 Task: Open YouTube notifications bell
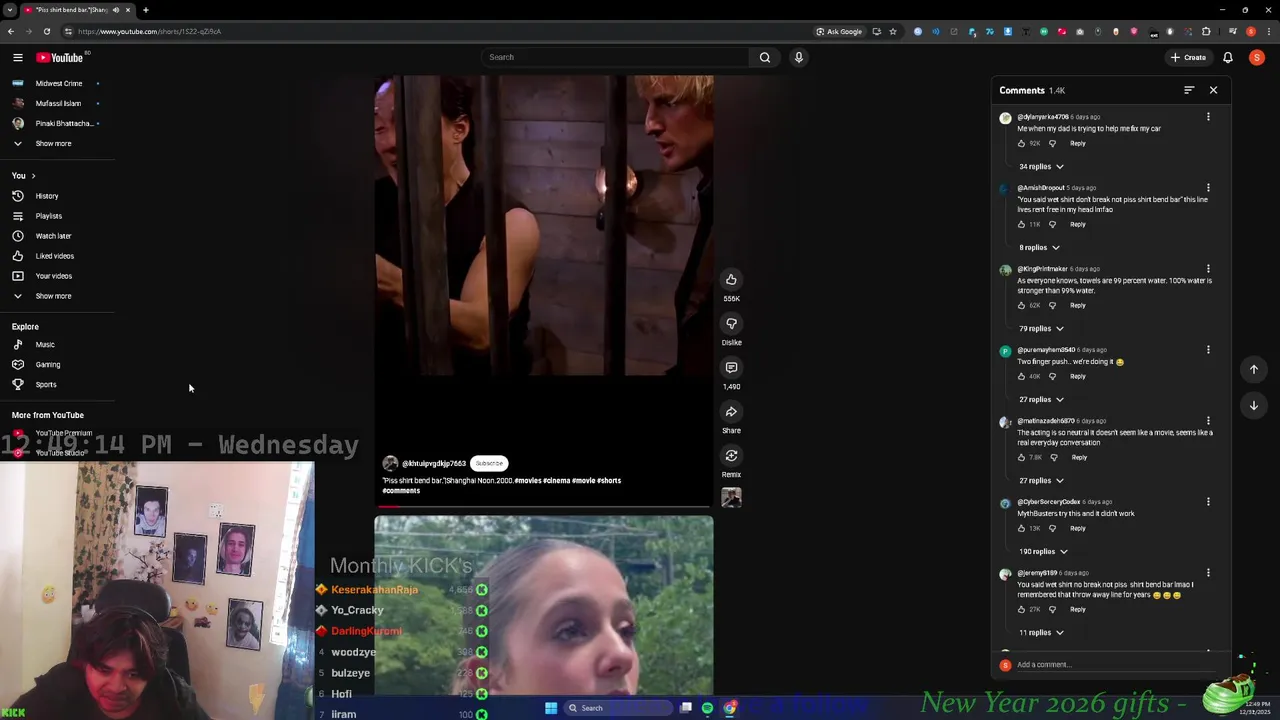[x=1228, y=57]
